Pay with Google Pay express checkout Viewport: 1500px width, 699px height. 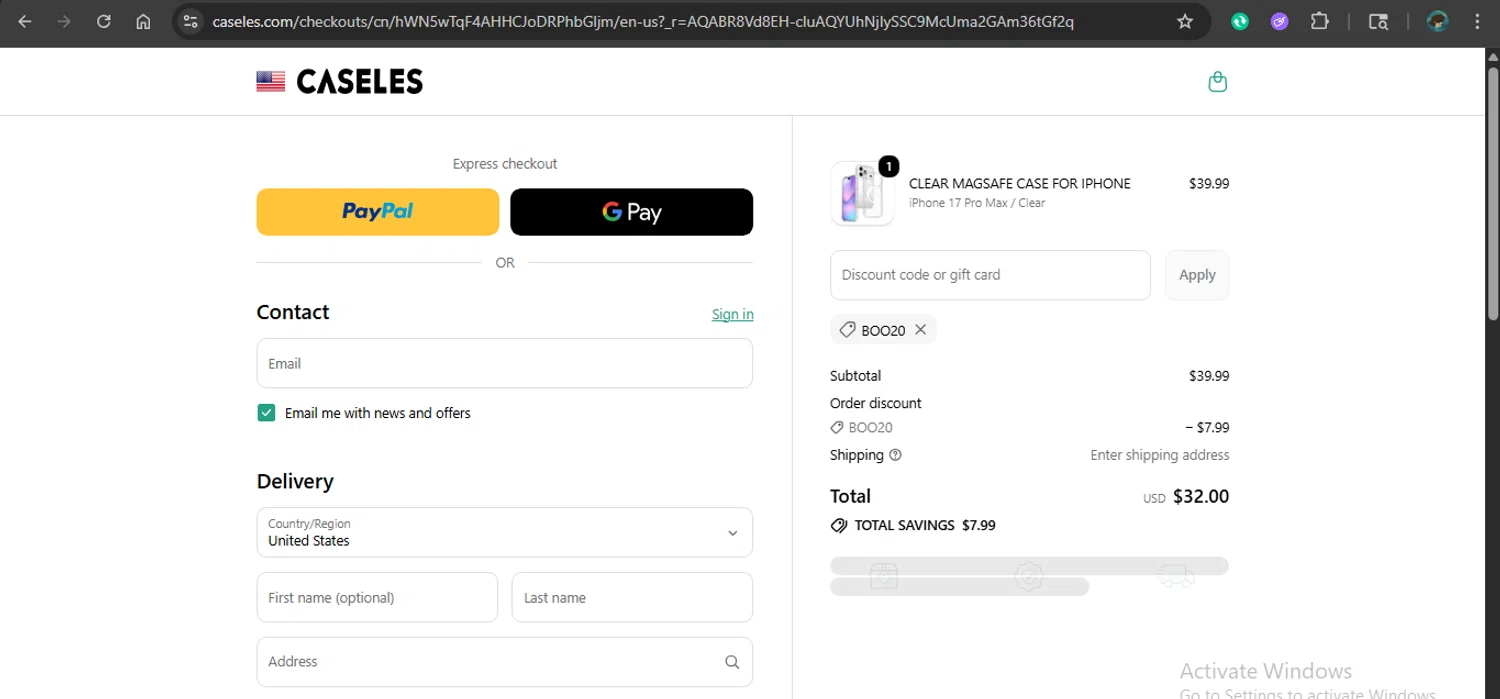pos(631,212)
